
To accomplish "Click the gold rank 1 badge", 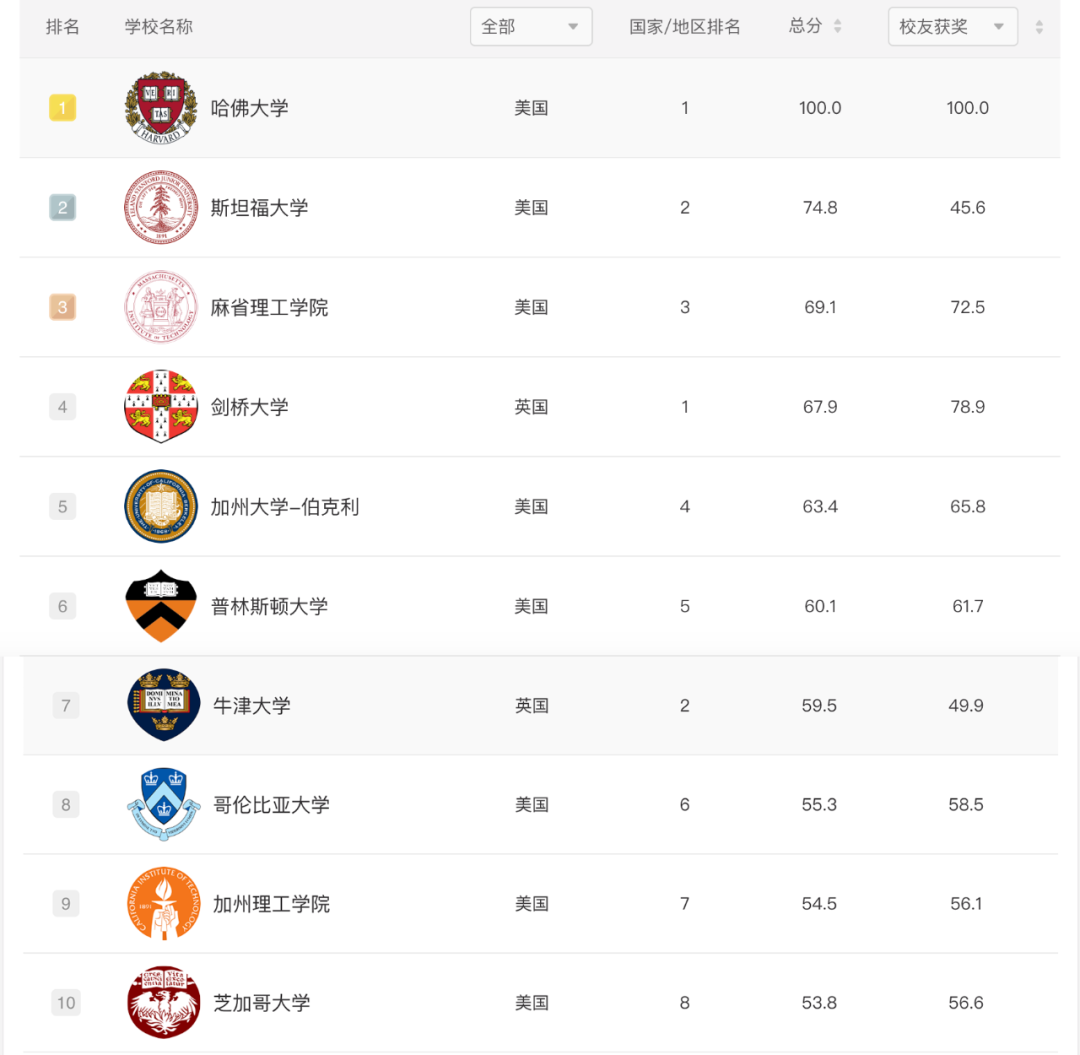I will (x=62, y=108).
